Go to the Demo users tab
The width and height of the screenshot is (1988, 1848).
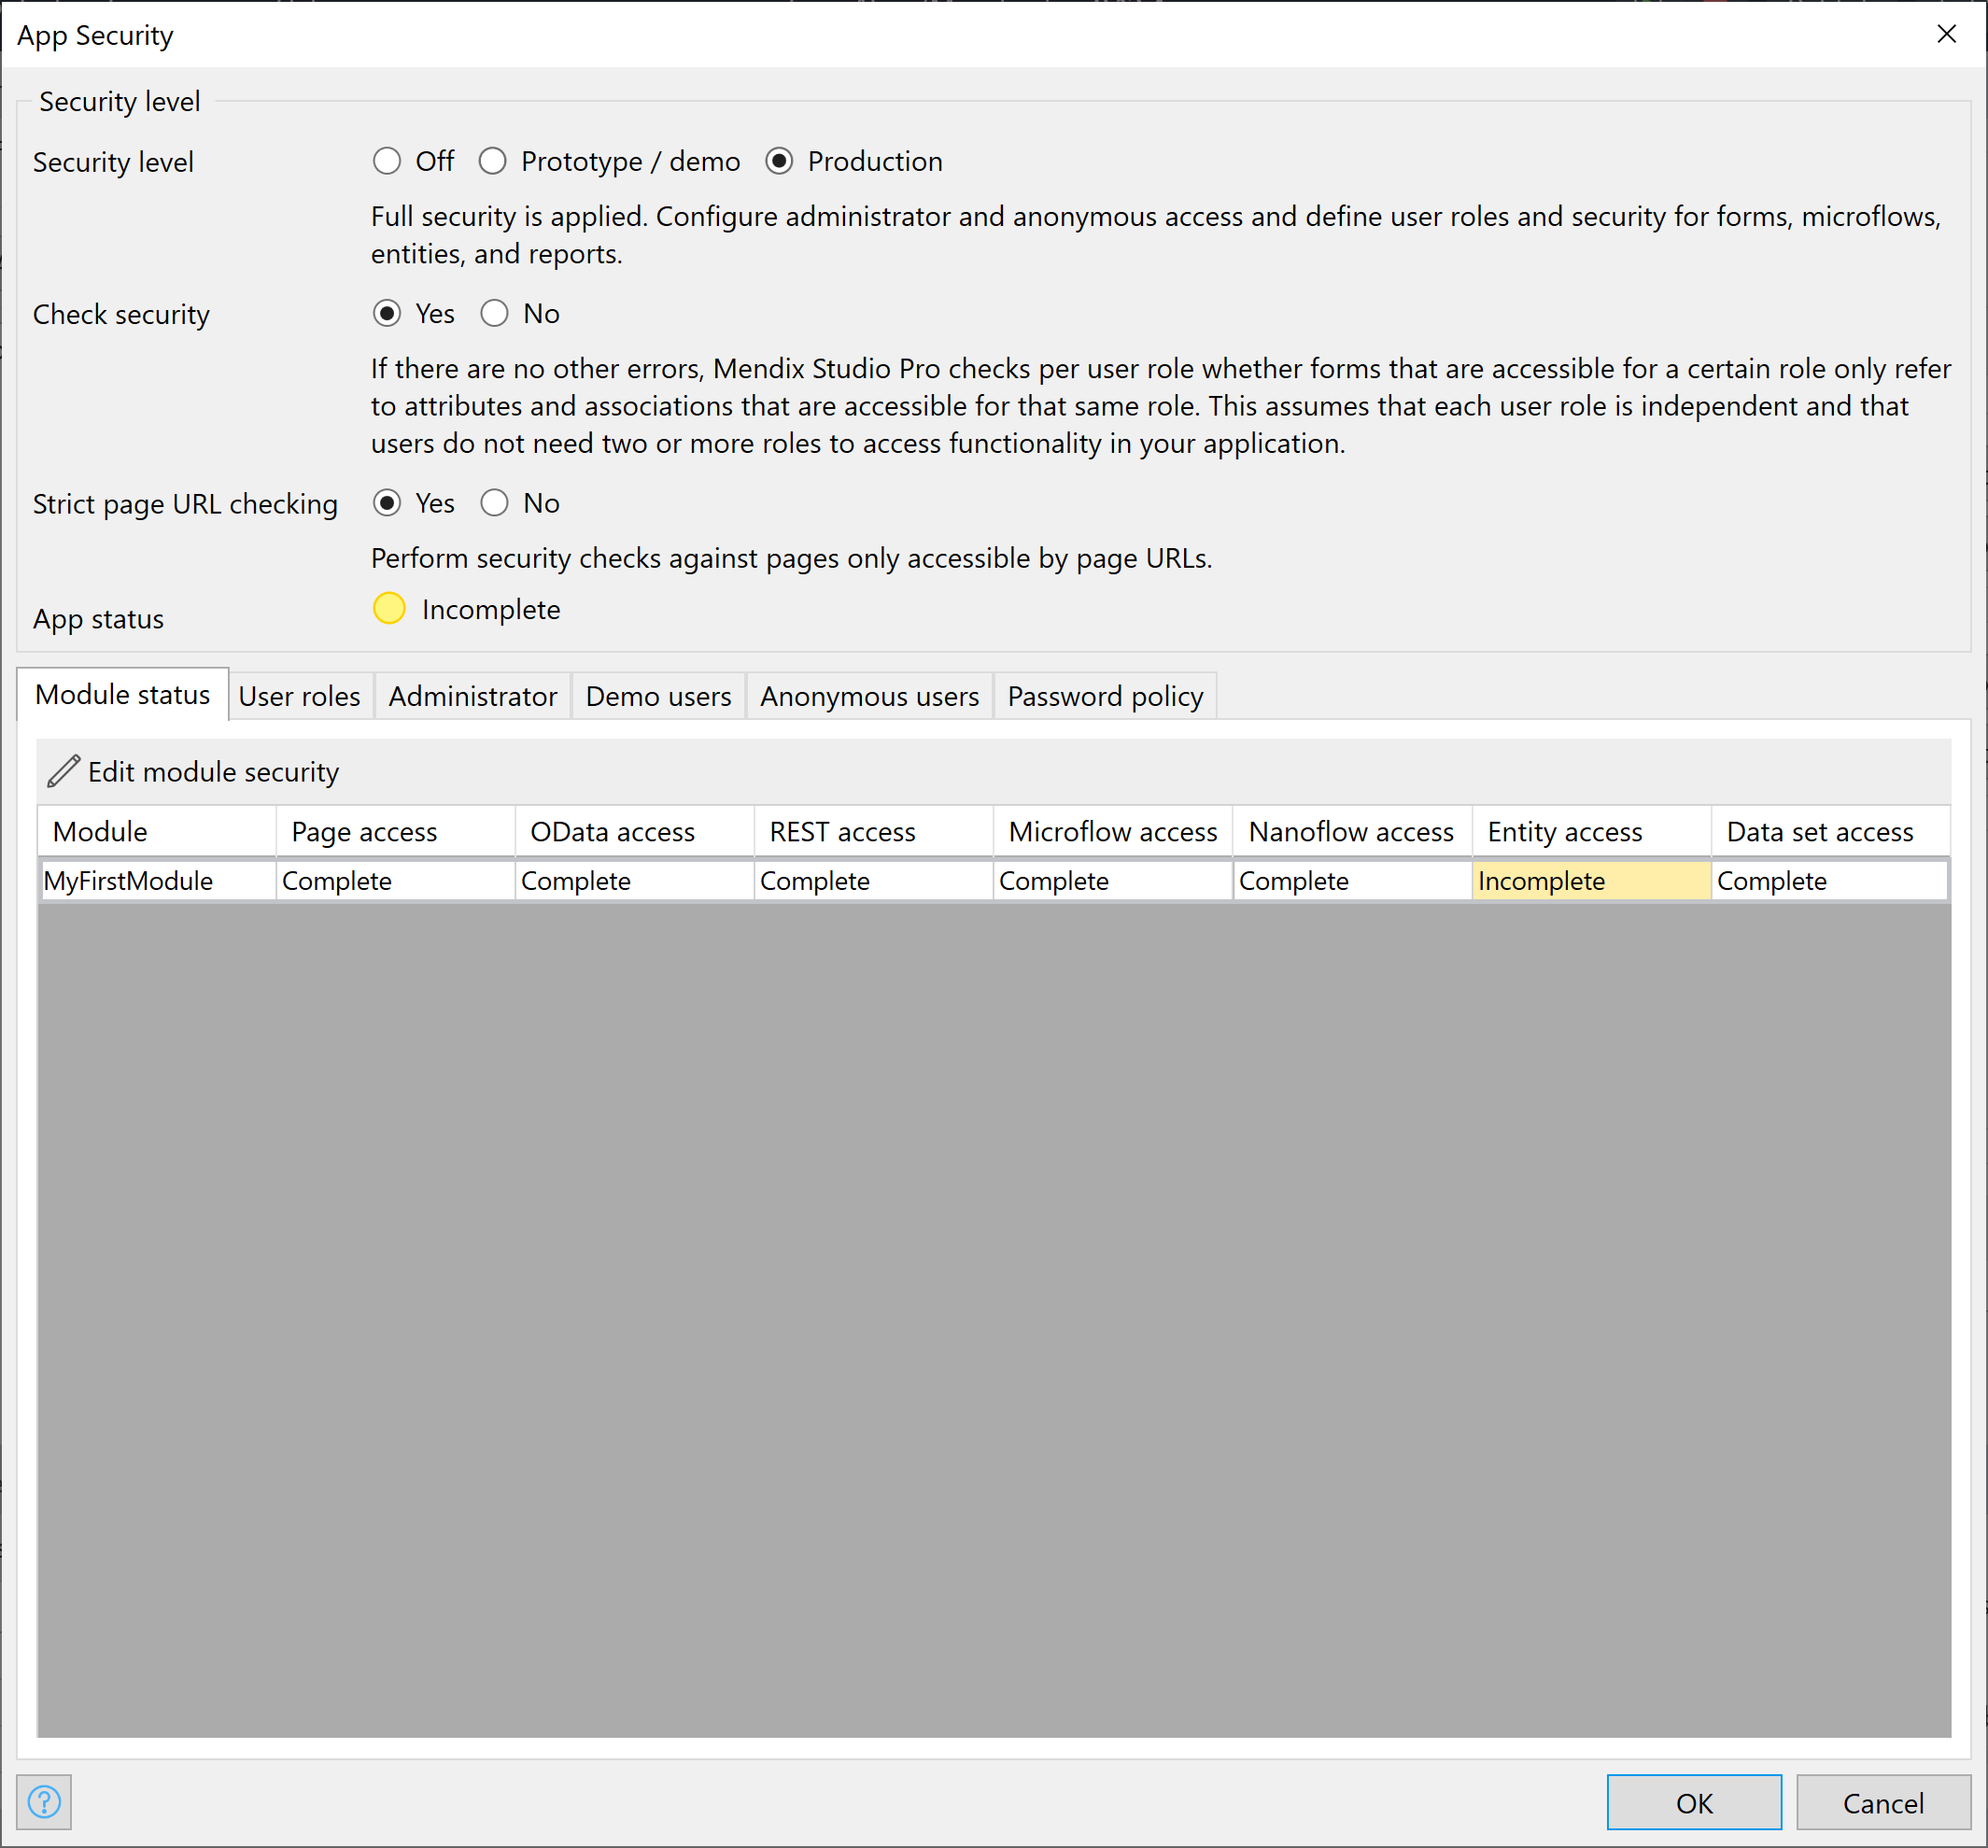point(659,696)
